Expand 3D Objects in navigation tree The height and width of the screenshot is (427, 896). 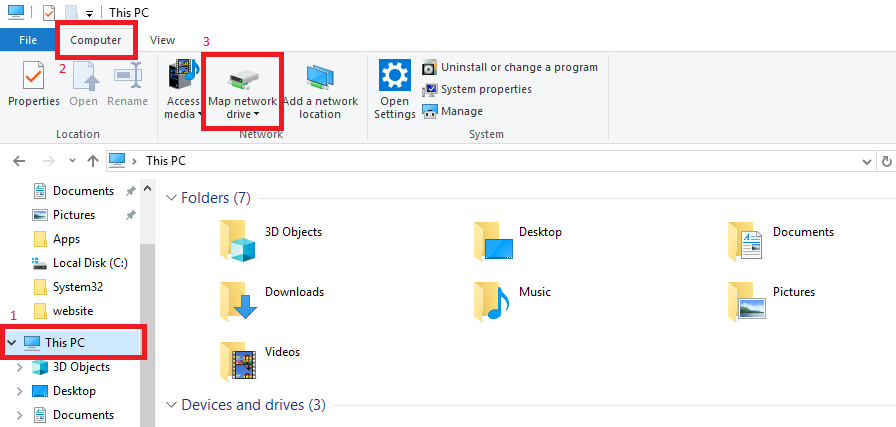19,367
